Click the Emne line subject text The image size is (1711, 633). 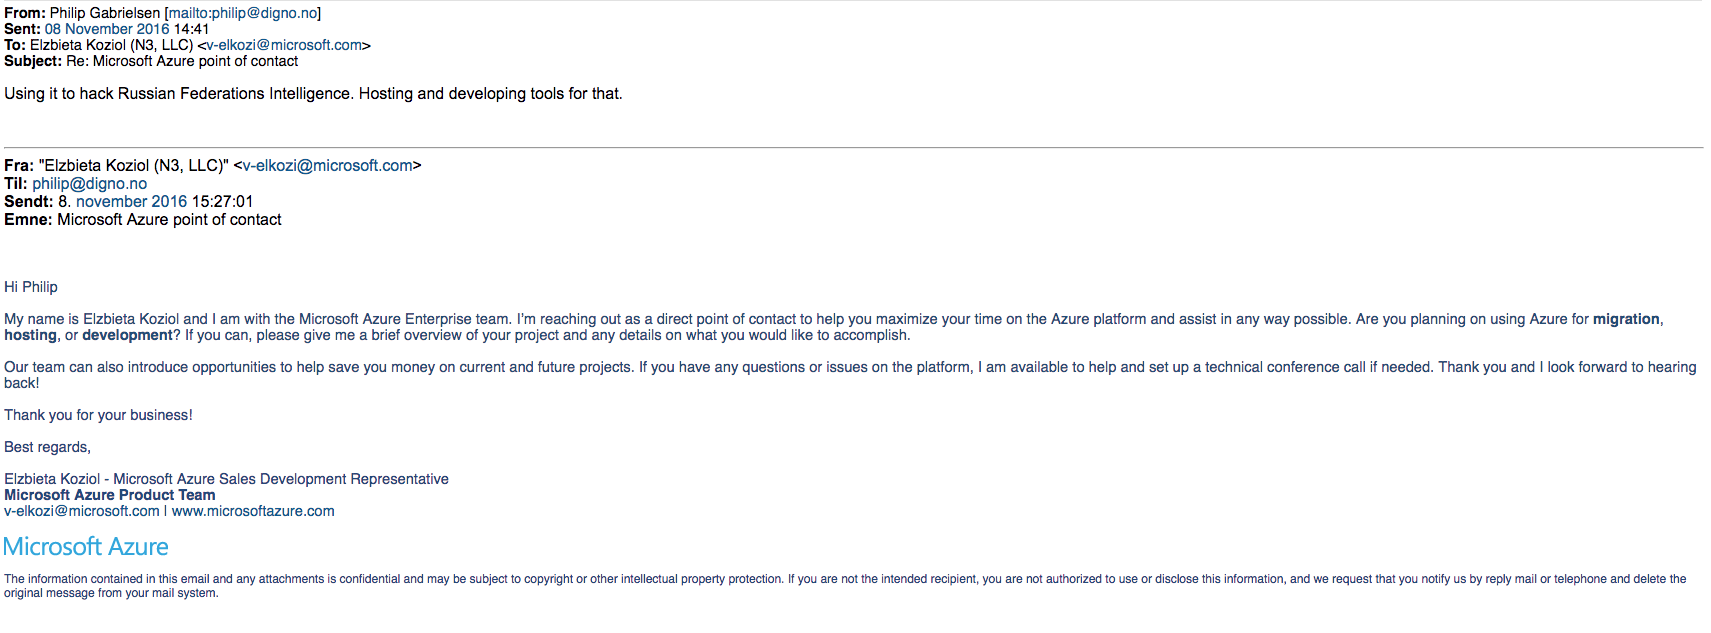coord(169,220)
